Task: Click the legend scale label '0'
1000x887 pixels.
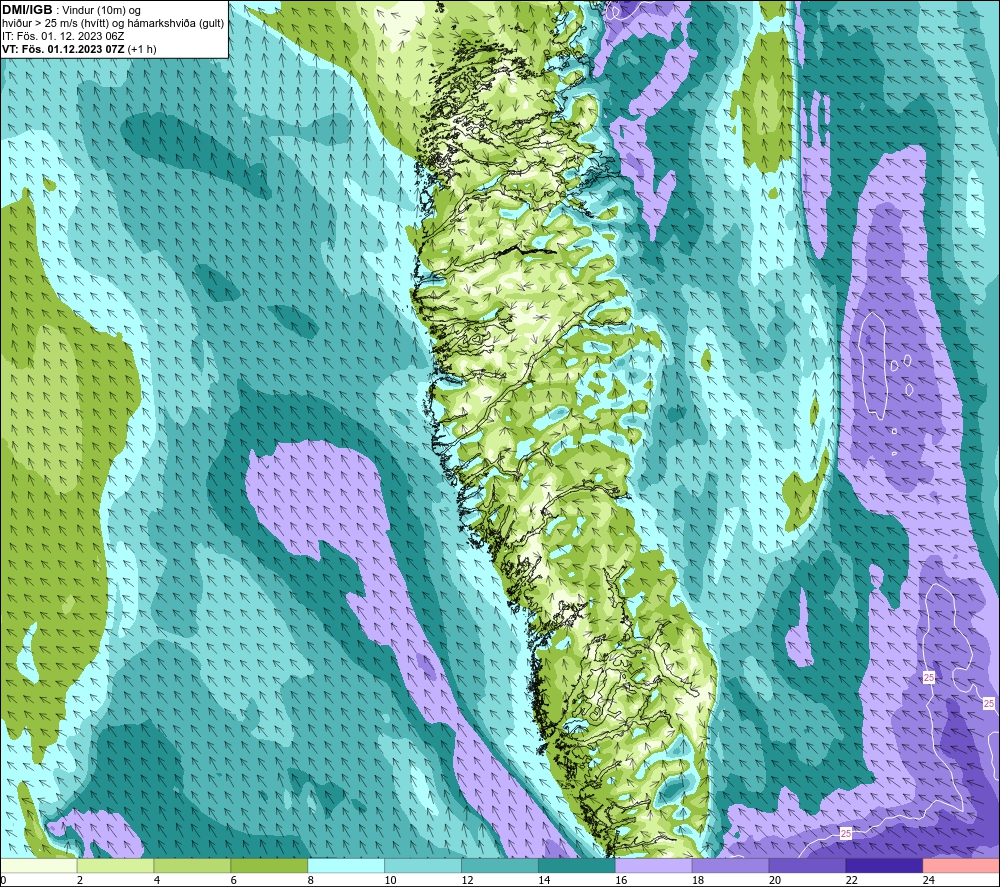Action: pos(4,880)
